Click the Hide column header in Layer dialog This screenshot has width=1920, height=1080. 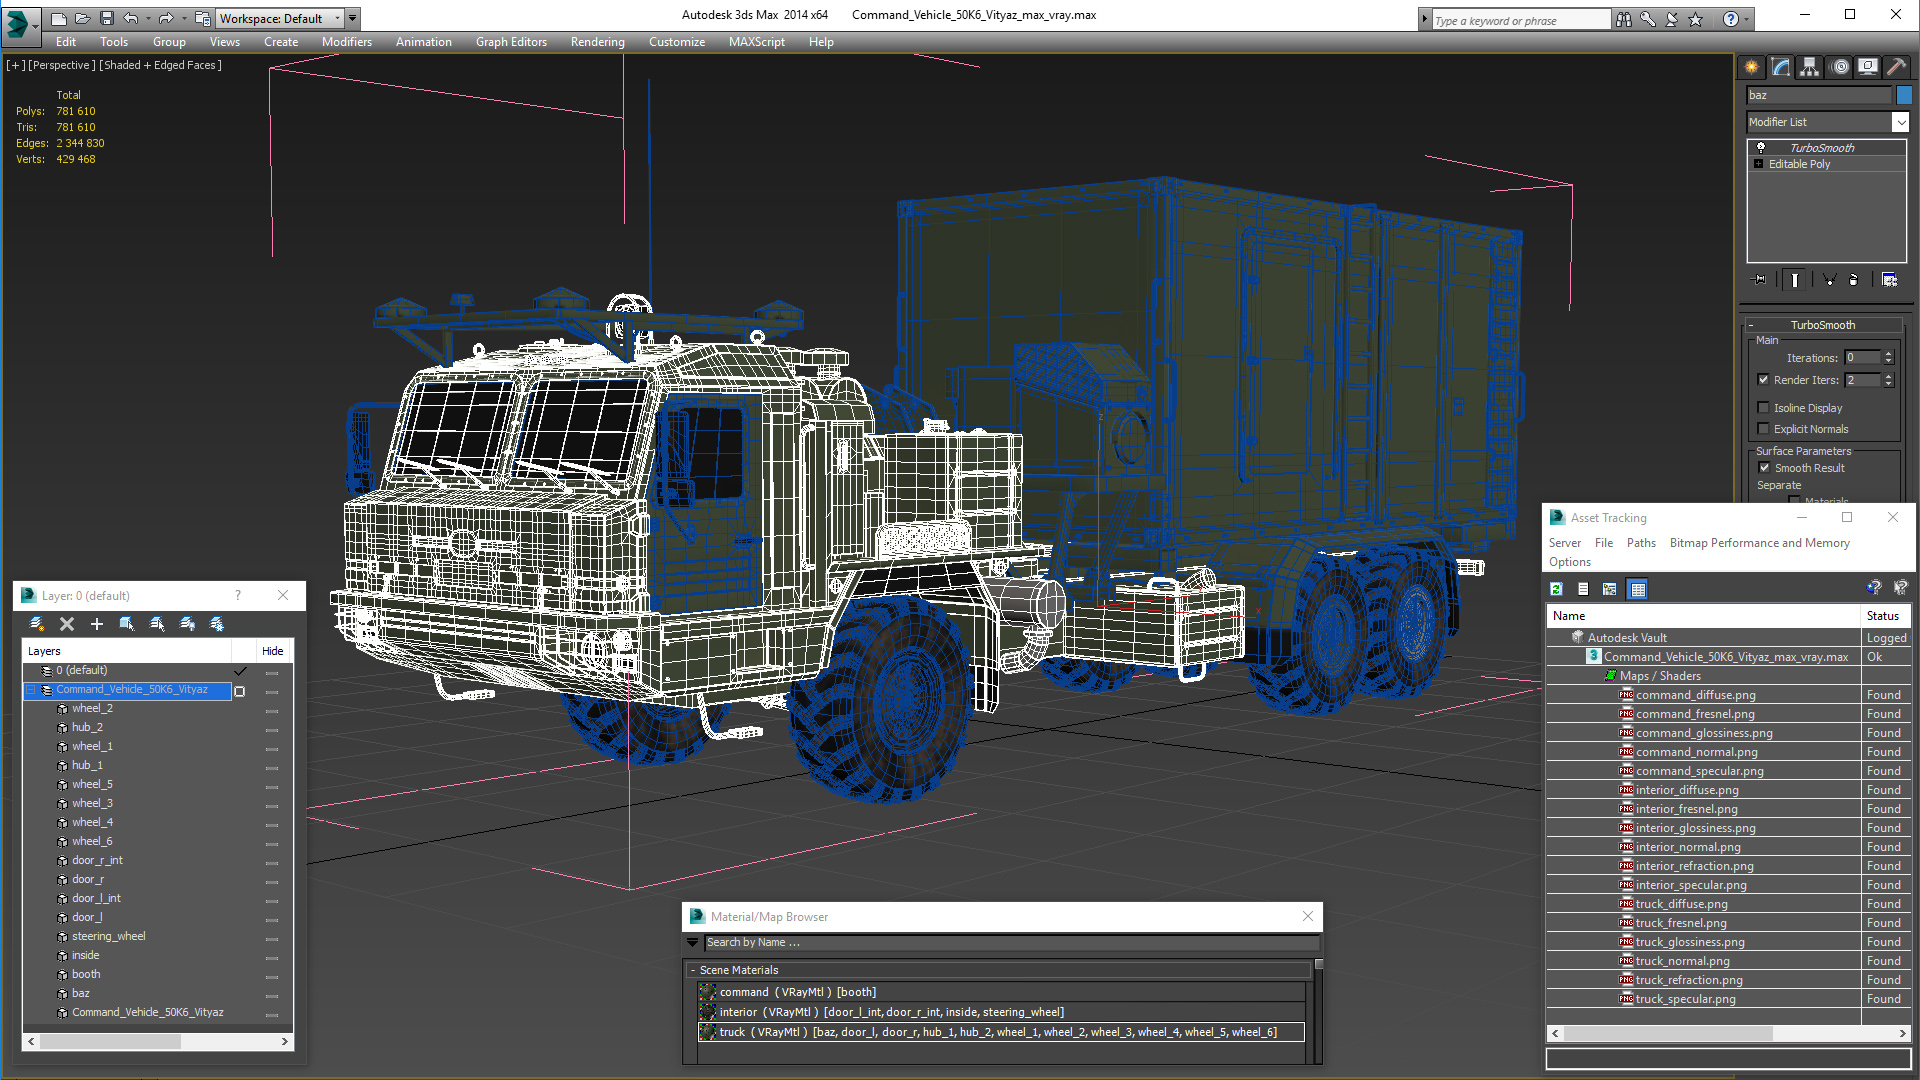pyautogui.click(x=273, y=651)
